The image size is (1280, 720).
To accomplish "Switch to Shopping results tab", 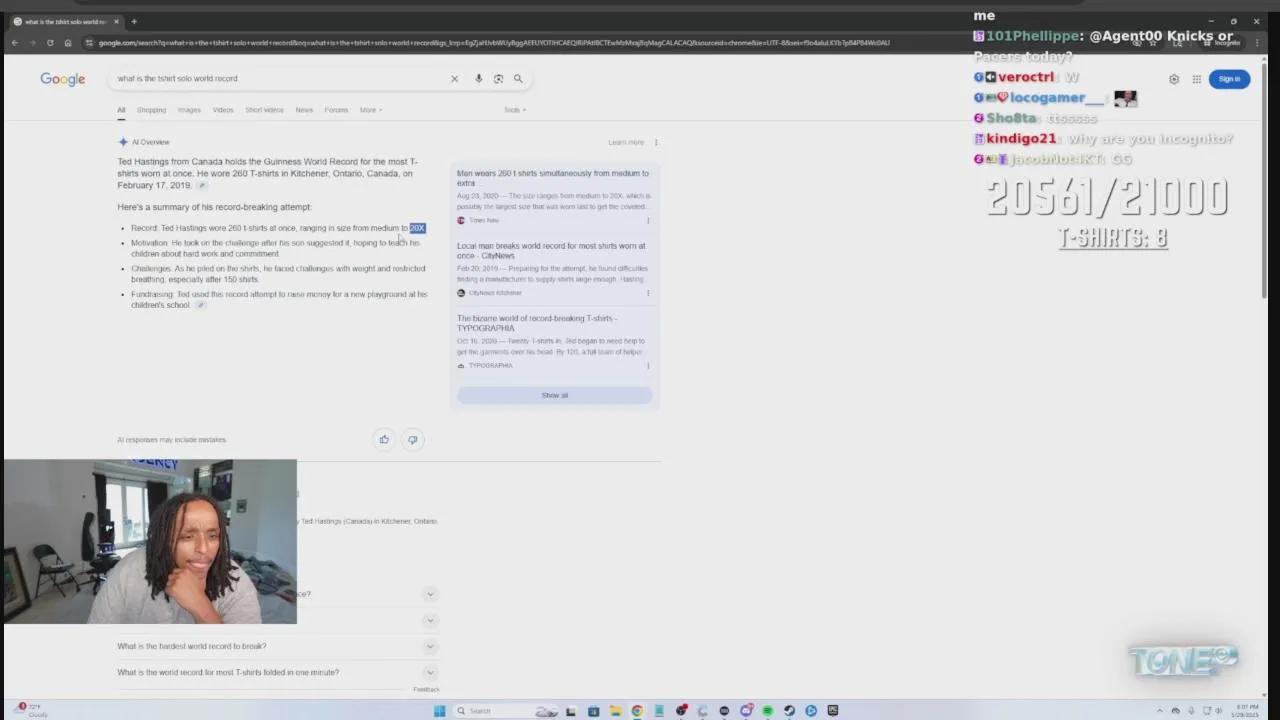I will (151, 110).
